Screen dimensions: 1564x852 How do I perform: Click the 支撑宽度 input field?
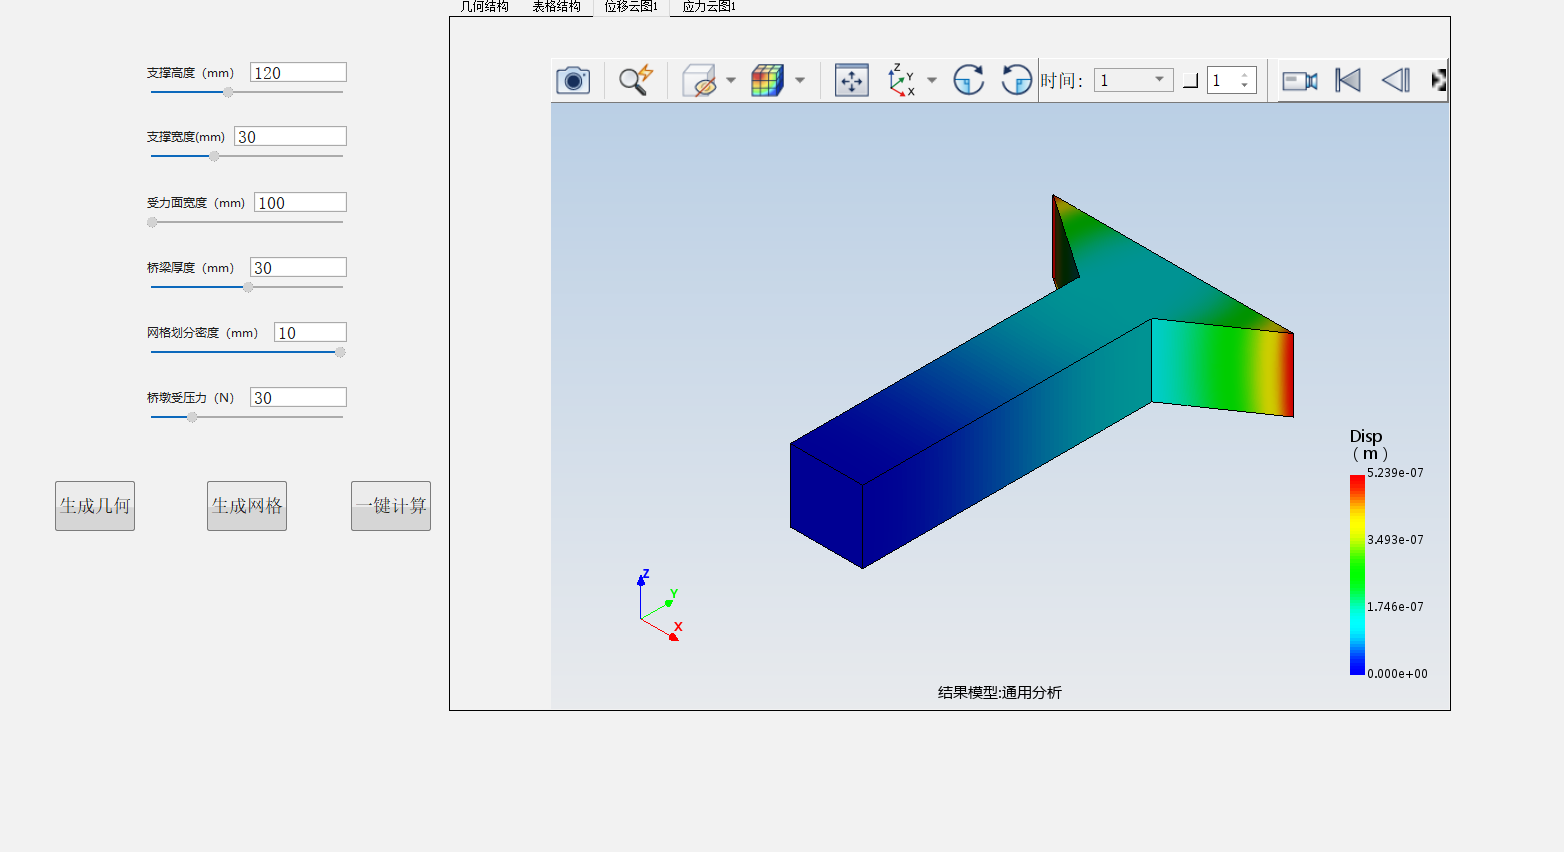tap(290, 136)
